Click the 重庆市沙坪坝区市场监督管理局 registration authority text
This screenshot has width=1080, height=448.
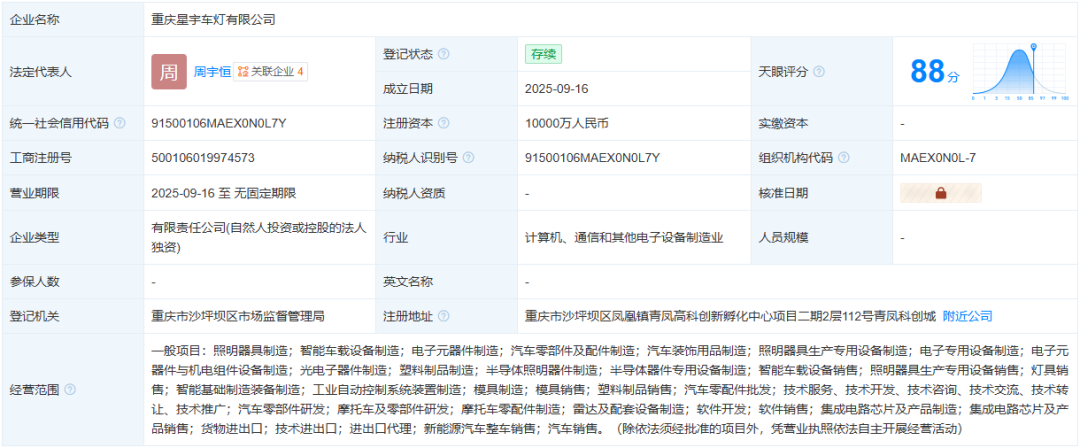click(x=237, y=316)
